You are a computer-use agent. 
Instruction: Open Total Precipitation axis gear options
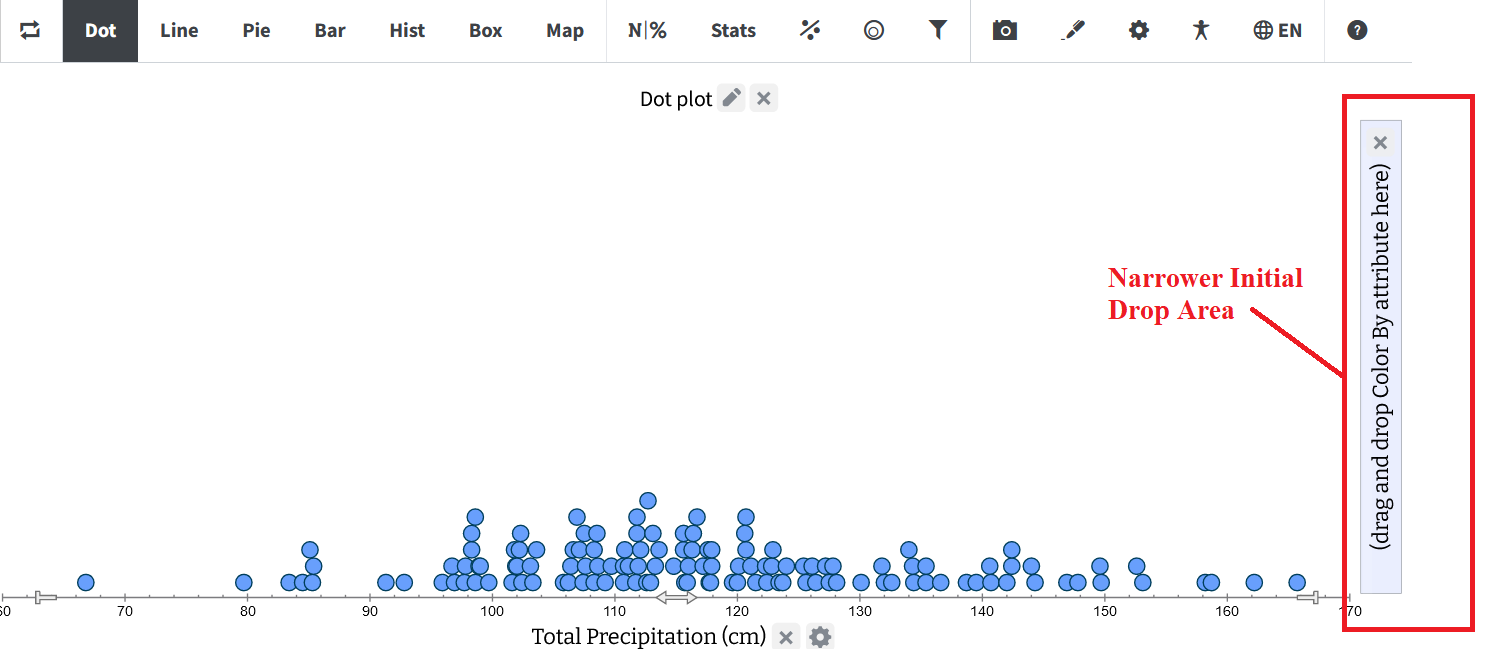[820, 637]
